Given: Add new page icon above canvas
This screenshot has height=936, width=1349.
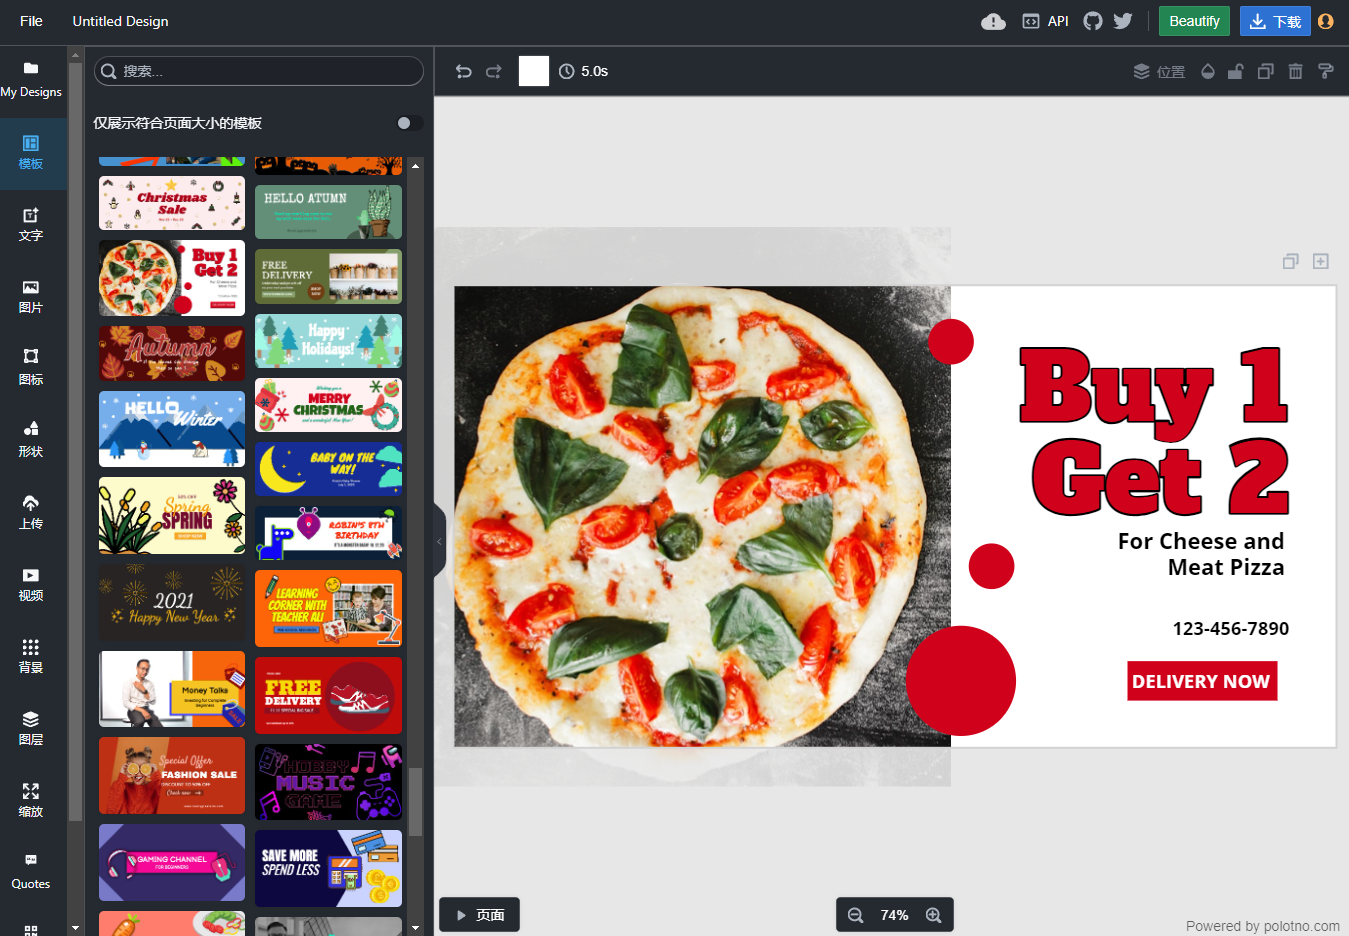Looking at the screenshot, I should [1321, 261].
